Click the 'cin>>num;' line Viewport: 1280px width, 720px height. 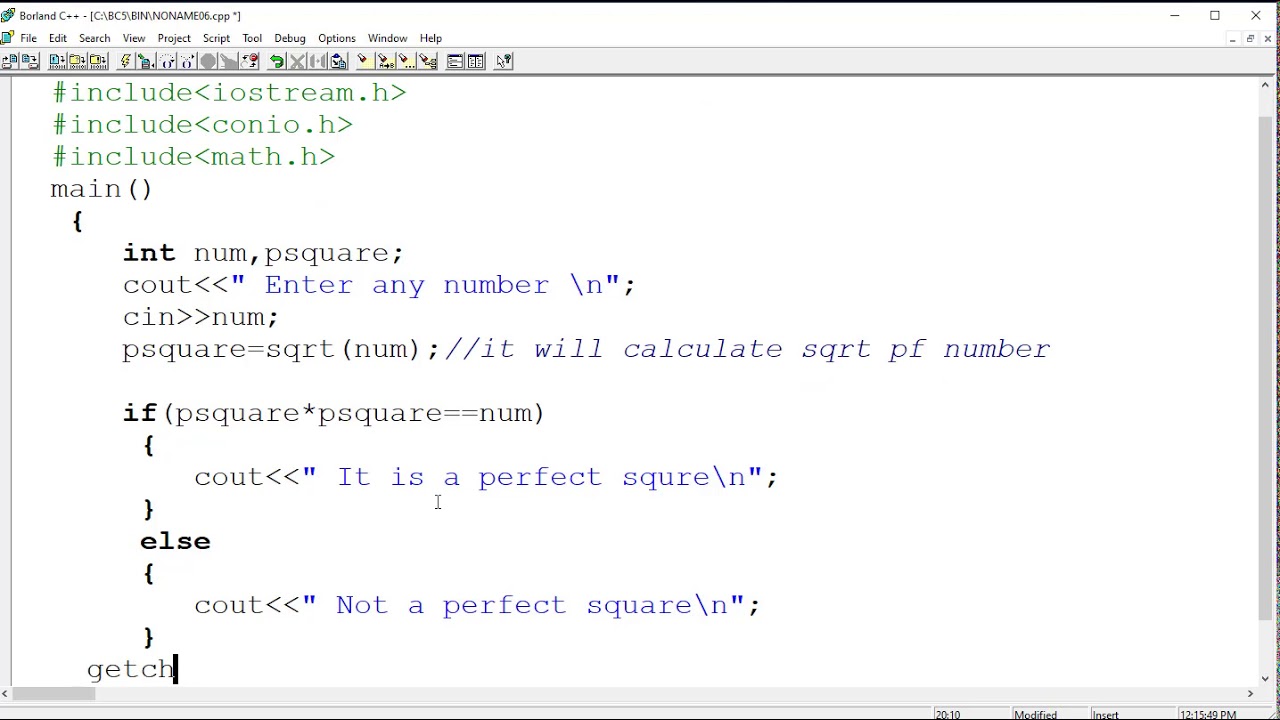tap(200, 317)
